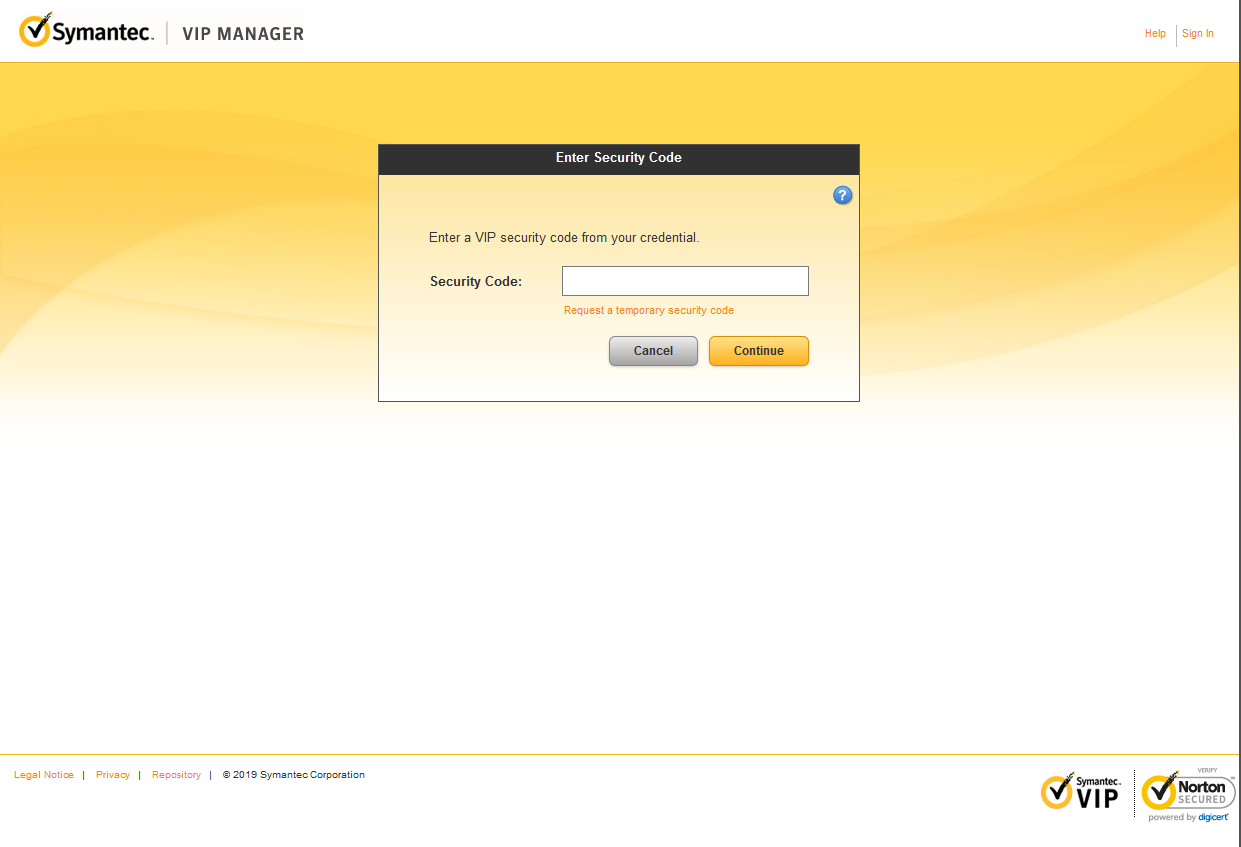
Task: Open the Legal Notice footer link
Action: click(x=44, y=775)
